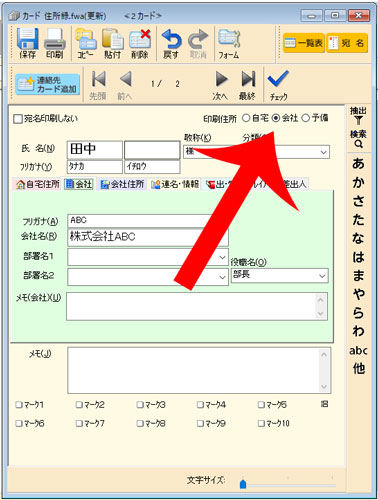Open the 分類 dropdown arrow
Viewport: 378px width, 500px height.
pos(323,152)
